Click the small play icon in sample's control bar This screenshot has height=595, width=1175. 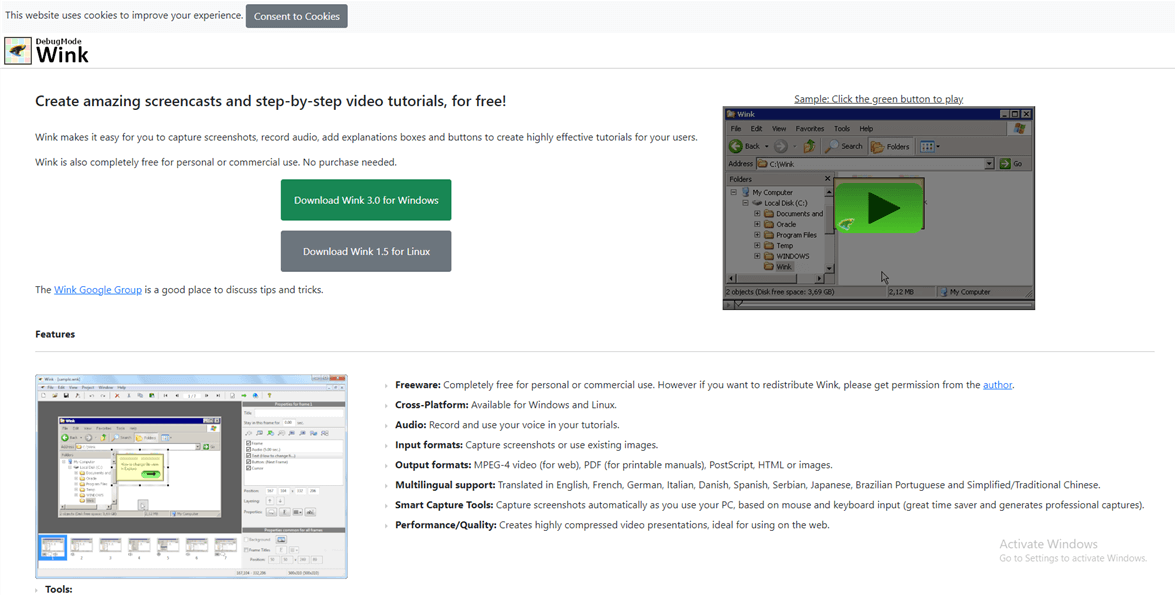click(728, 303)
